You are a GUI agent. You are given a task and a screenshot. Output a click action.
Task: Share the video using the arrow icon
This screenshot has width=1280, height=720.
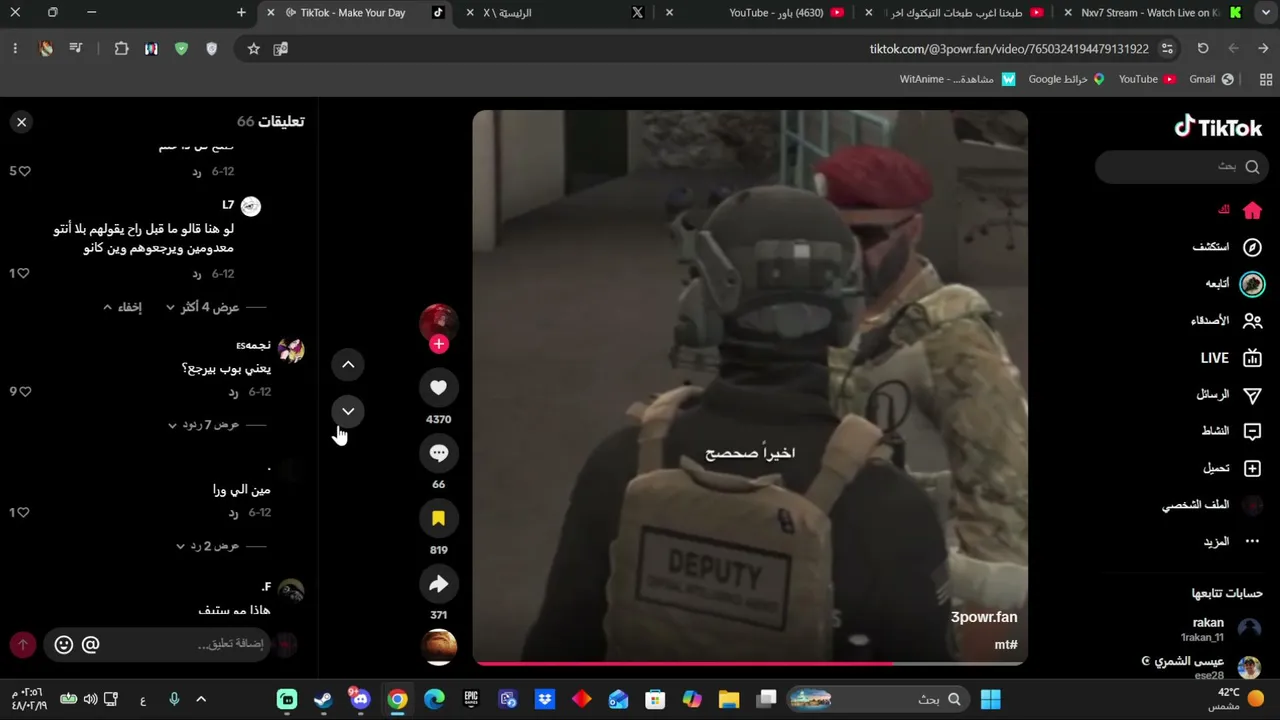coord(438,584)
